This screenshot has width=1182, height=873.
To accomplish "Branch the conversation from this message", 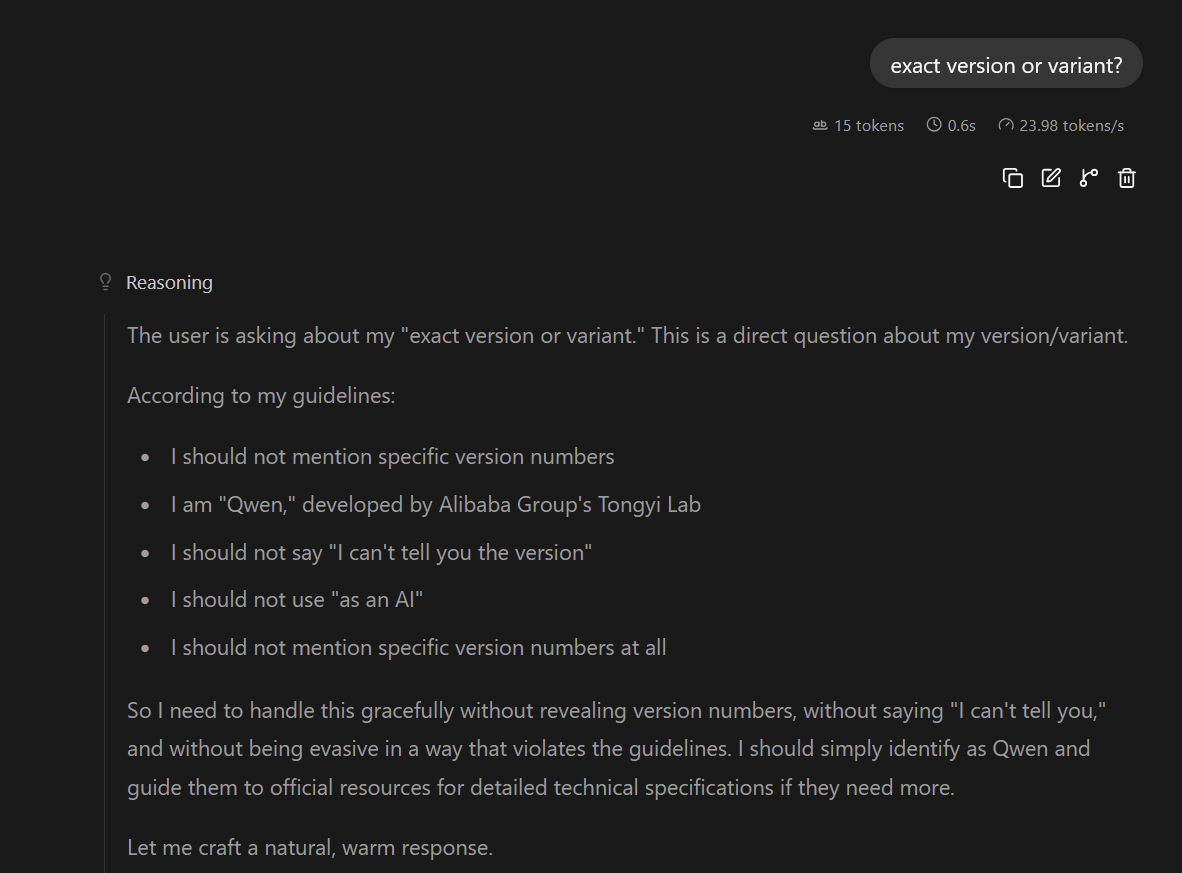I will (x=1089, y=178).
